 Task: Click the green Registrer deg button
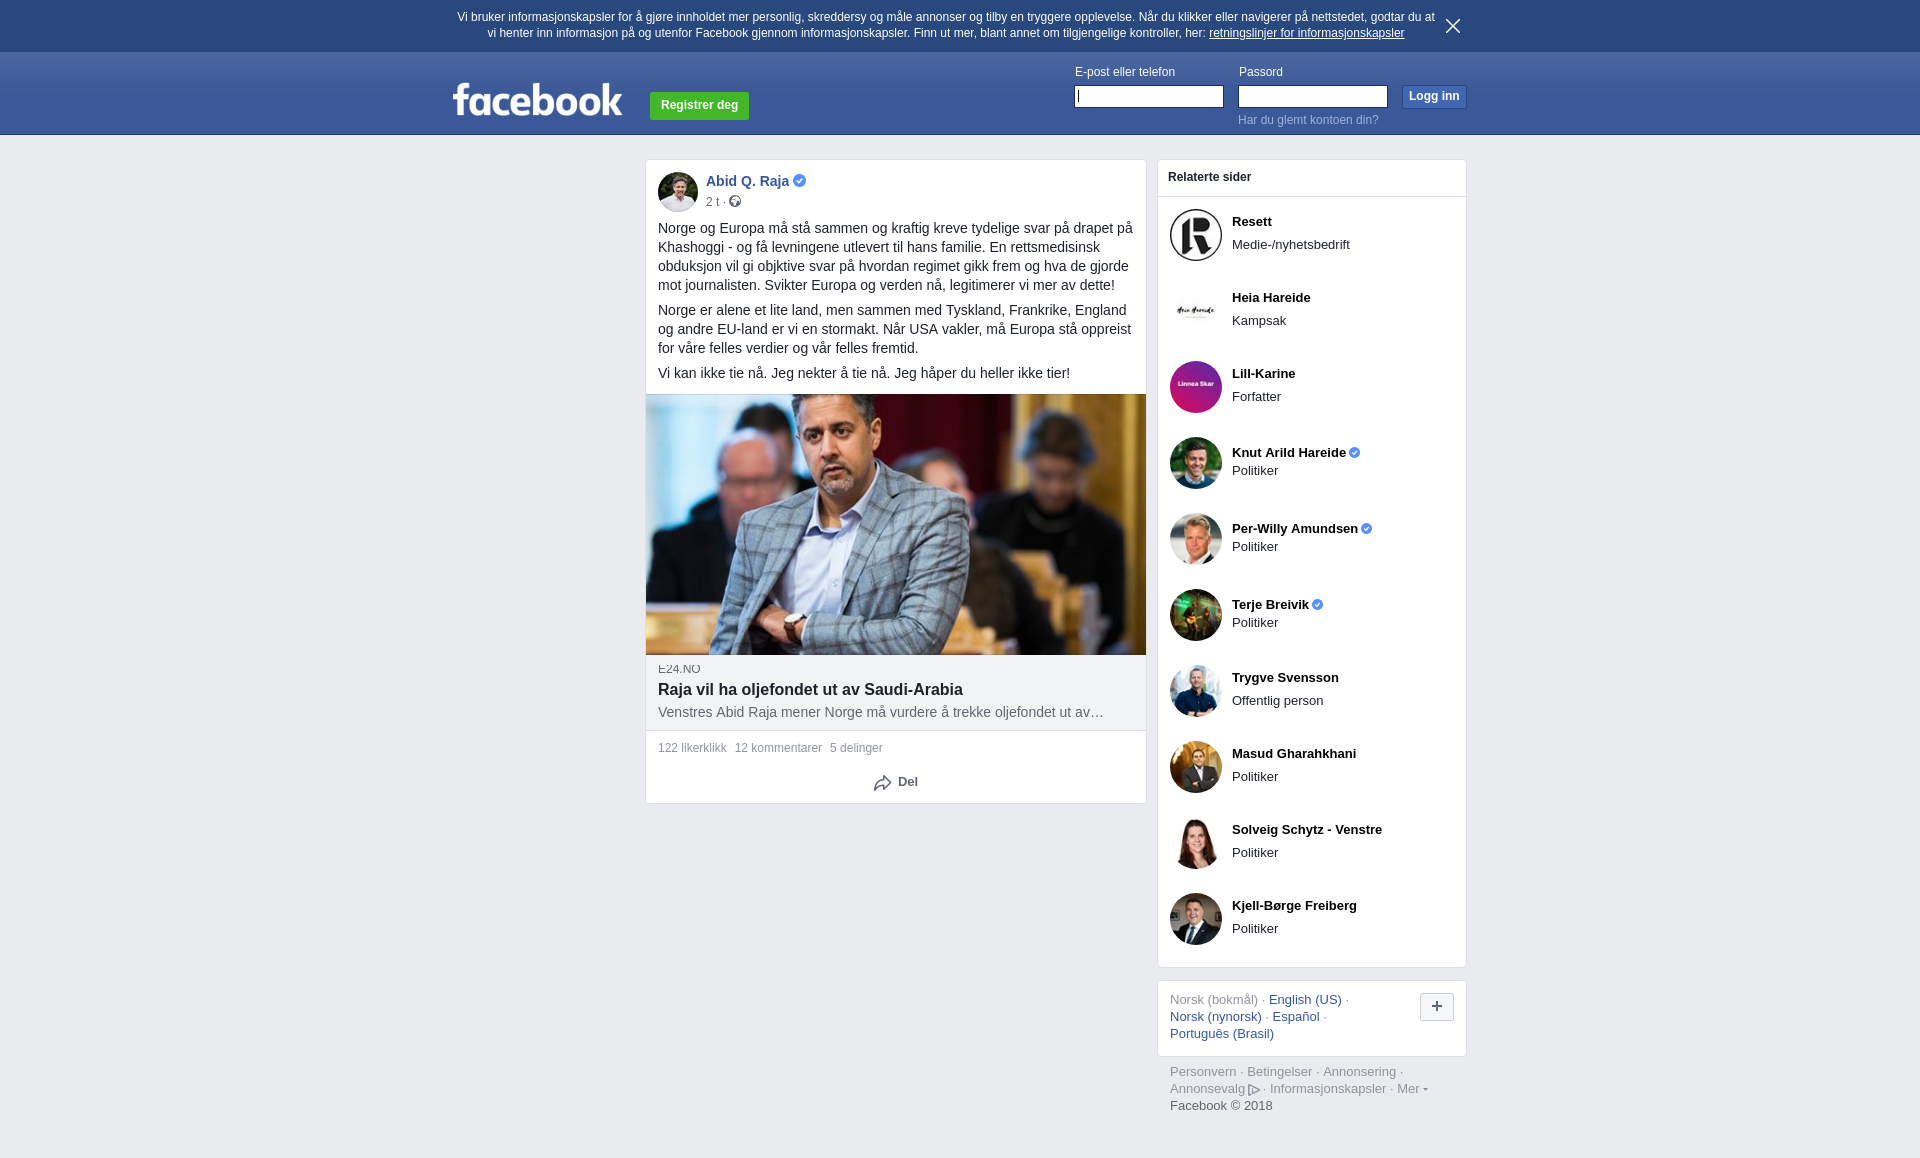pos(699,105)
